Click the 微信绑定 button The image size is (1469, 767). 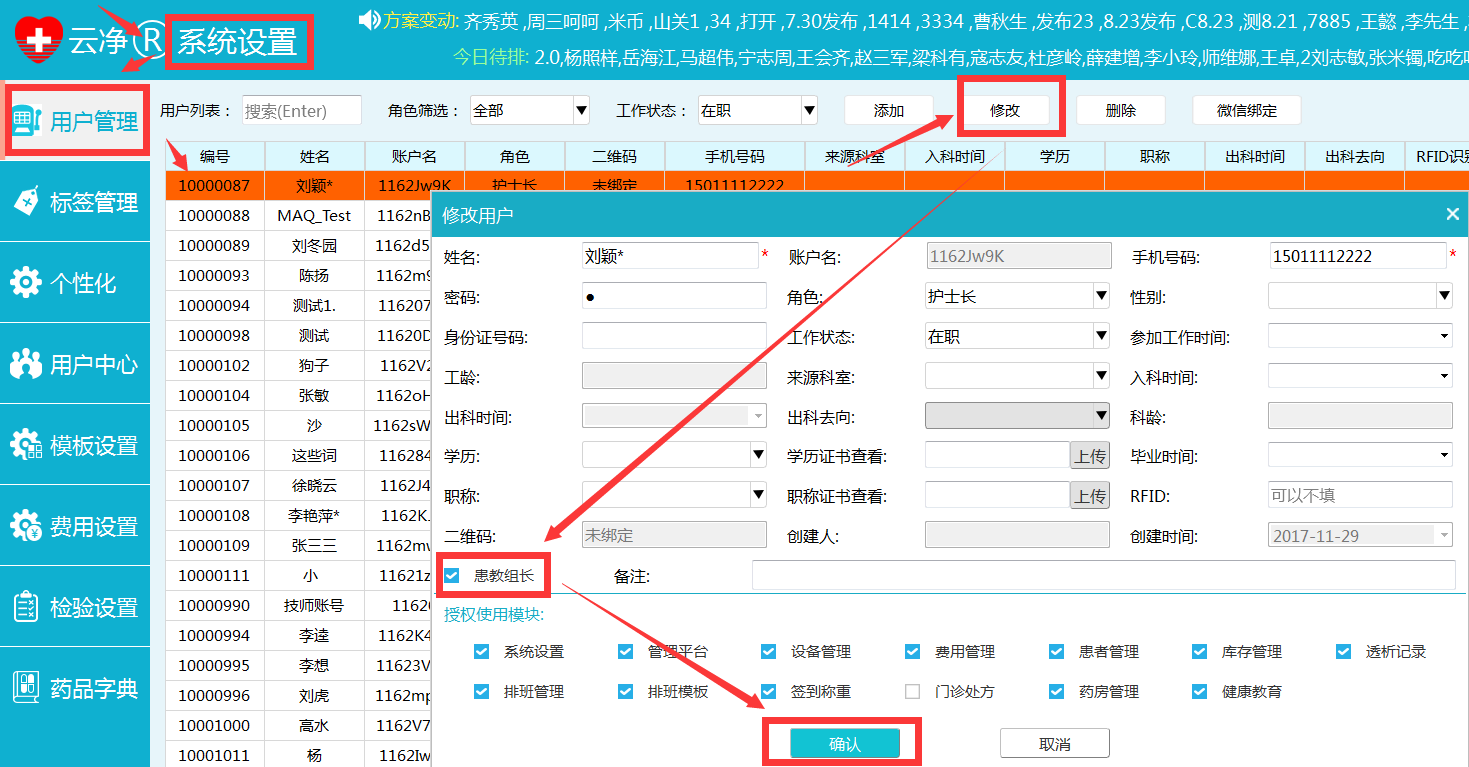point(1246,110)
